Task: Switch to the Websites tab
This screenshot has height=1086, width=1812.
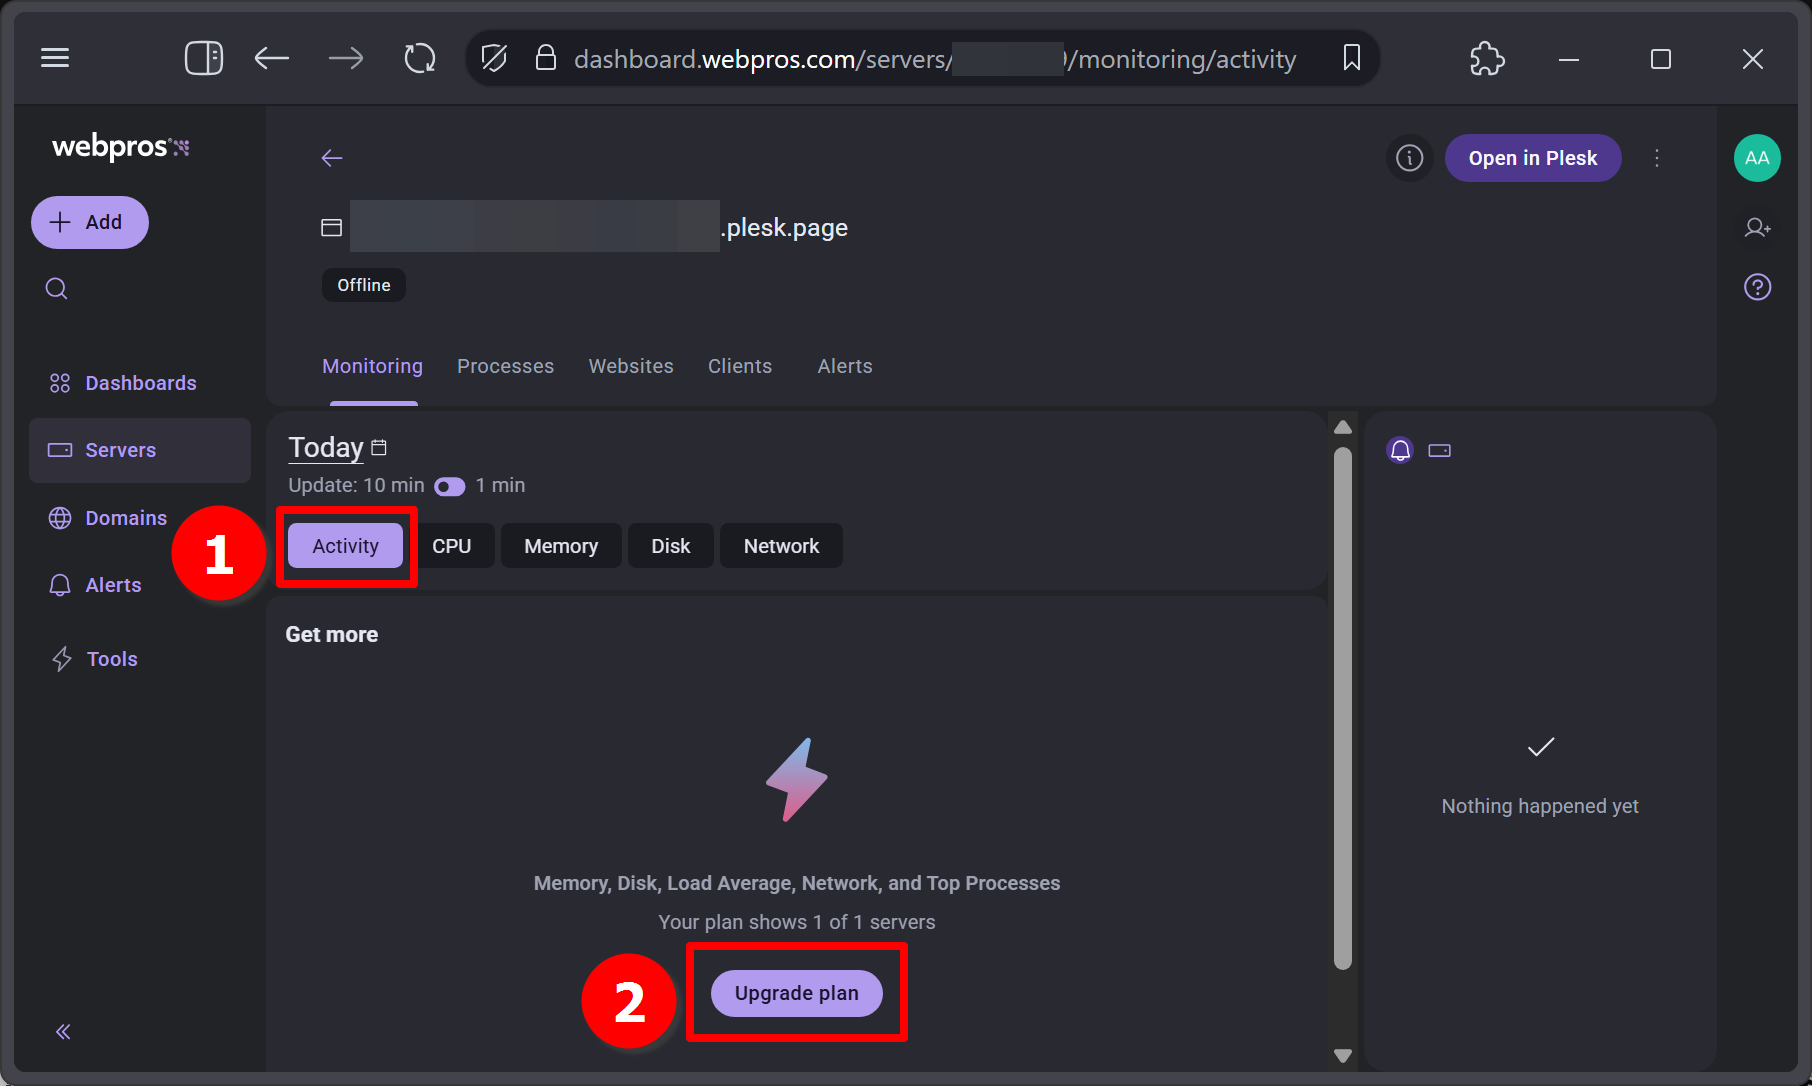Action: coord(631,366)
